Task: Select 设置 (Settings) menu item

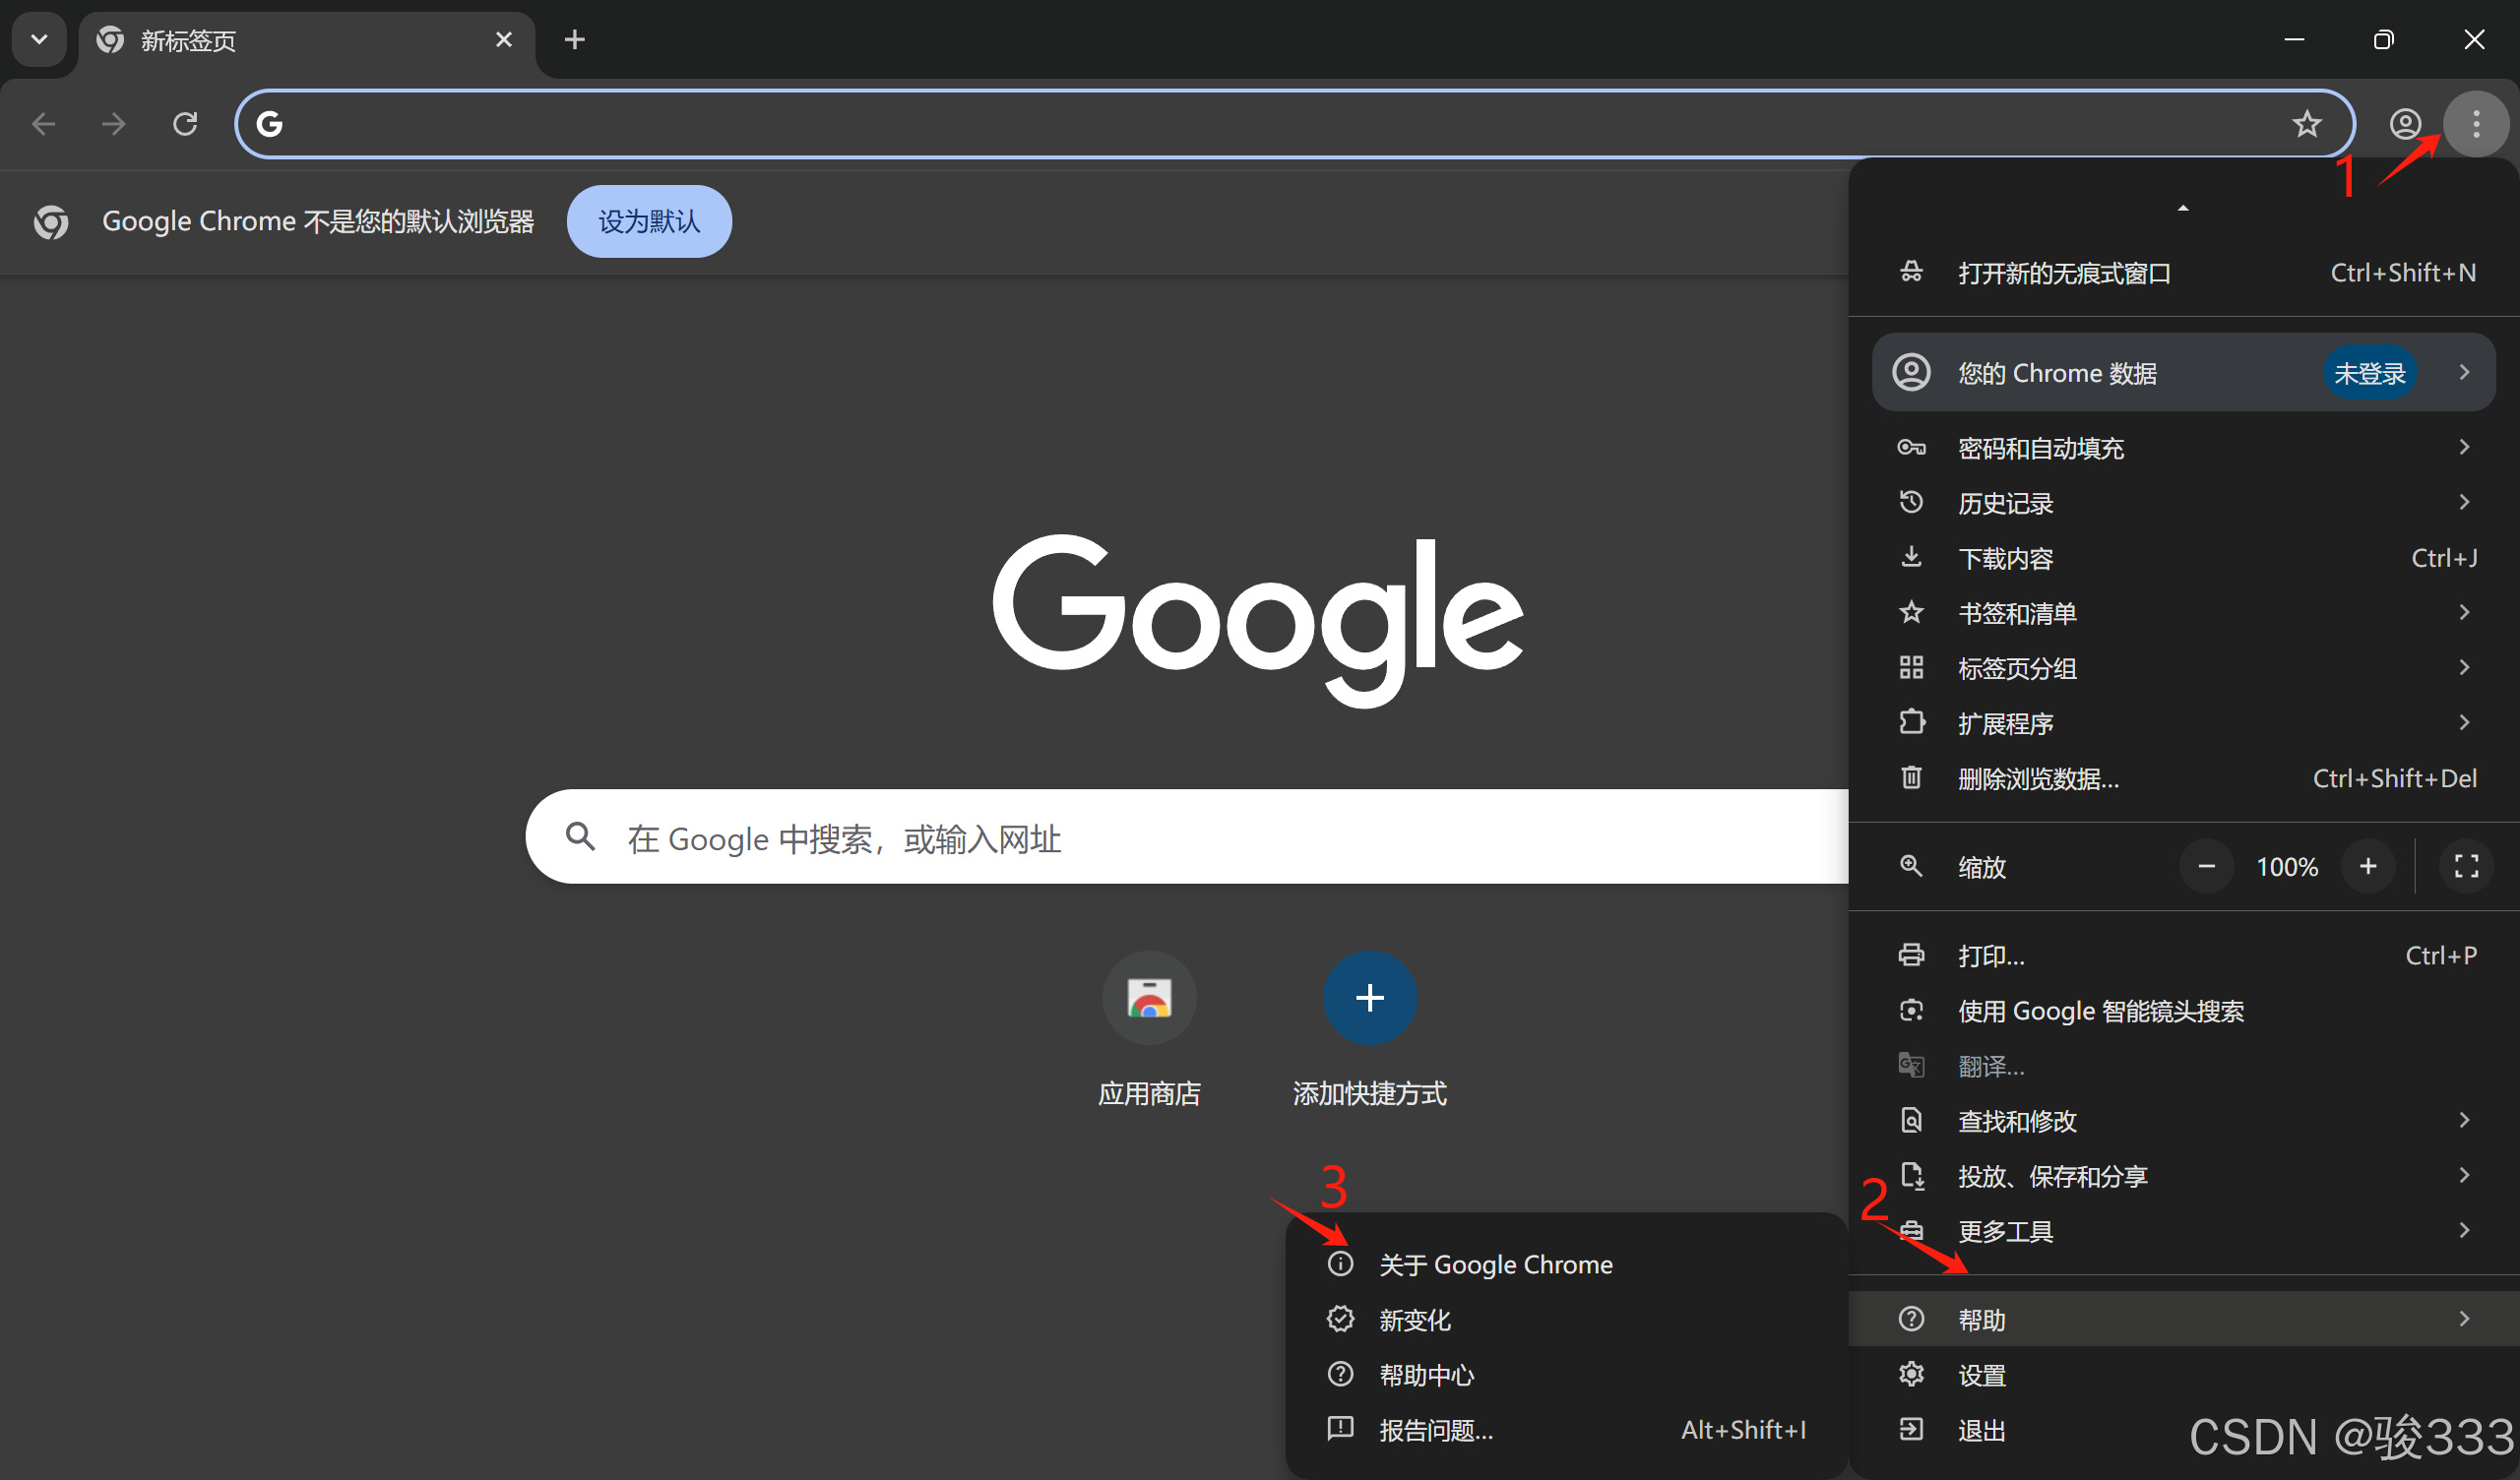Action: 1982,1375
